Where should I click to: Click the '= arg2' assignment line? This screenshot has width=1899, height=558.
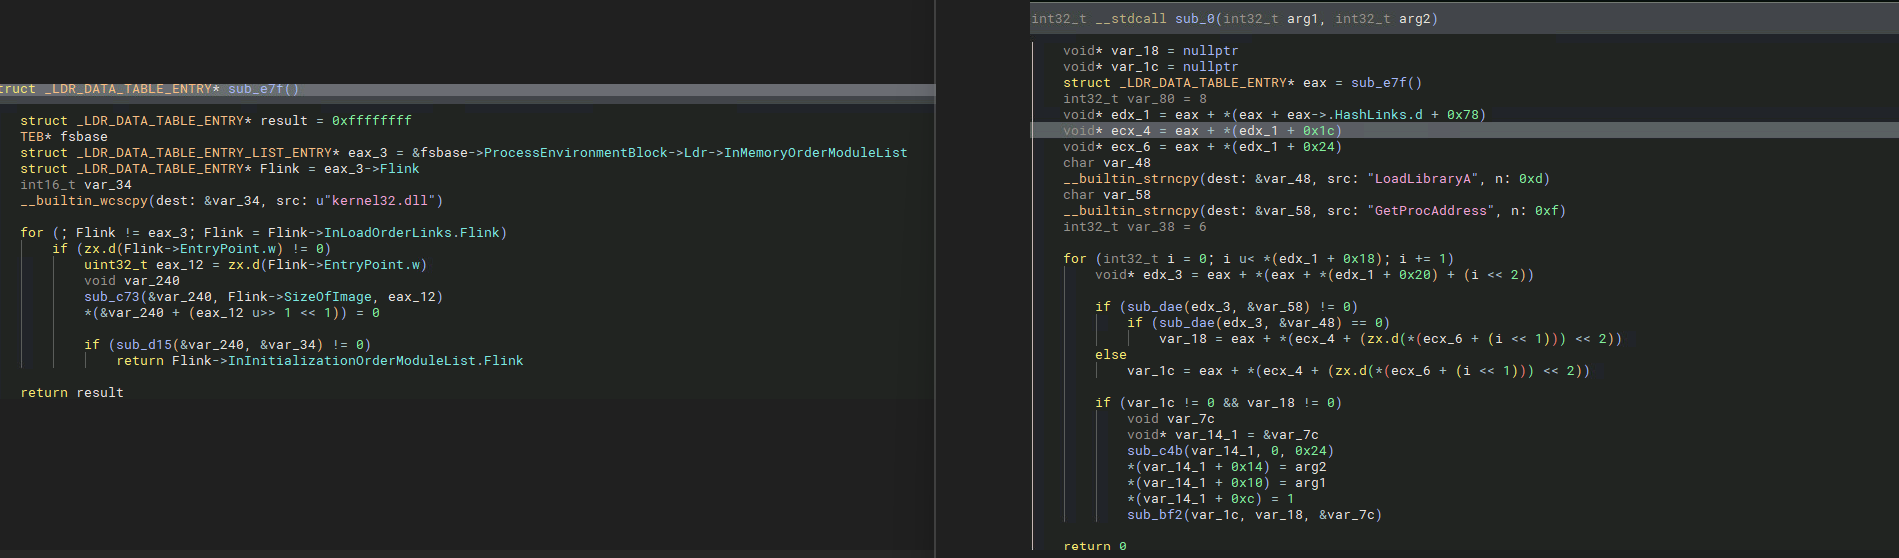(1227, 467)
